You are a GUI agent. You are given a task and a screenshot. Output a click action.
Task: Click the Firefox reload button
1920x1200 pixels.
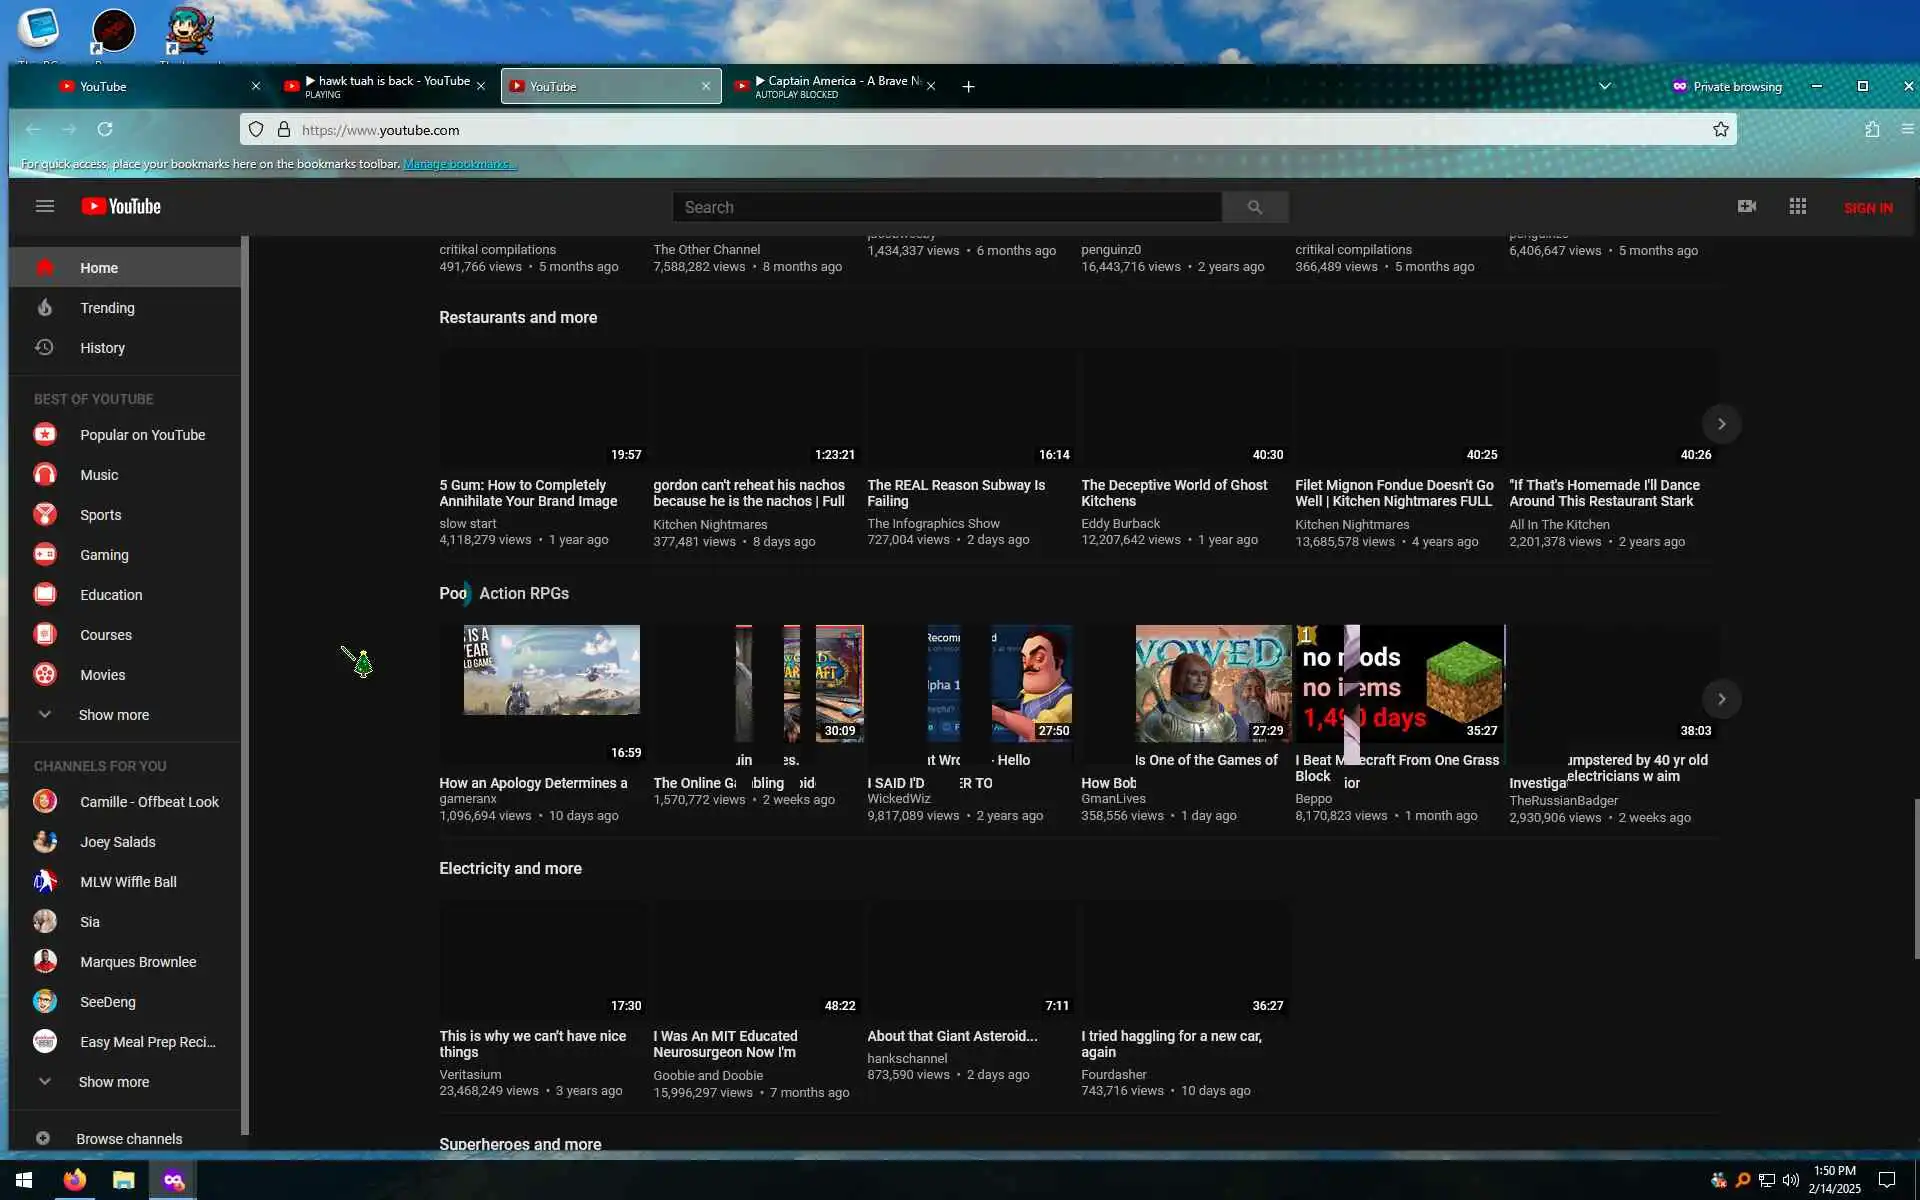coord(105,130)
